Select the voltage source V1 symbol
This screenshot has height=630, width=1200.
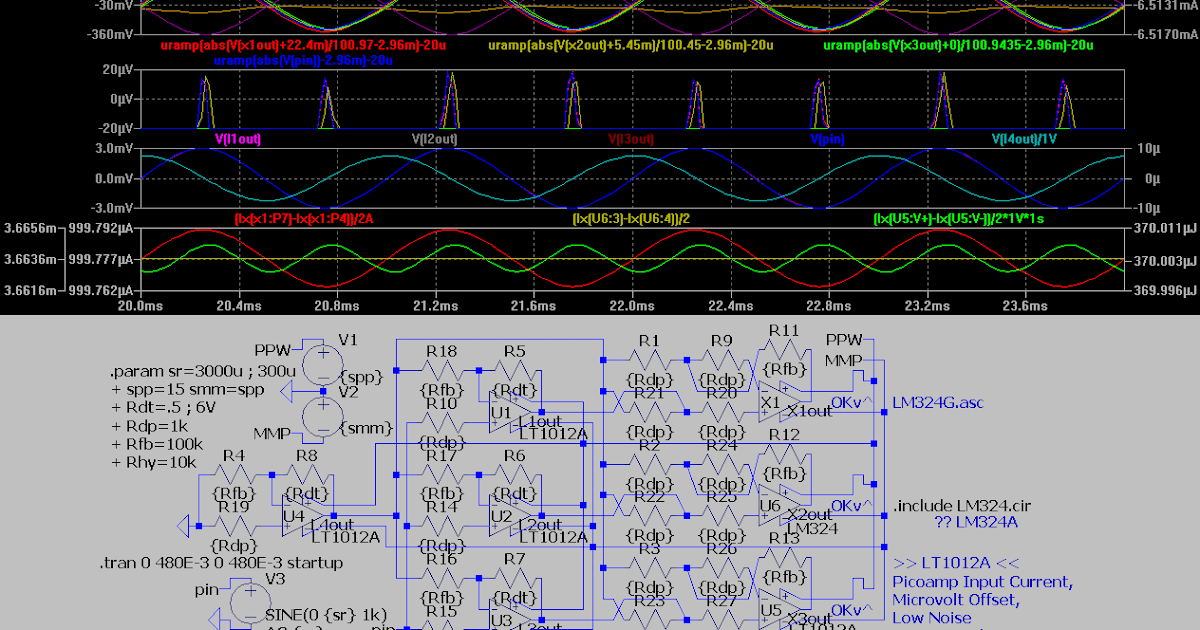coord(322,363)
